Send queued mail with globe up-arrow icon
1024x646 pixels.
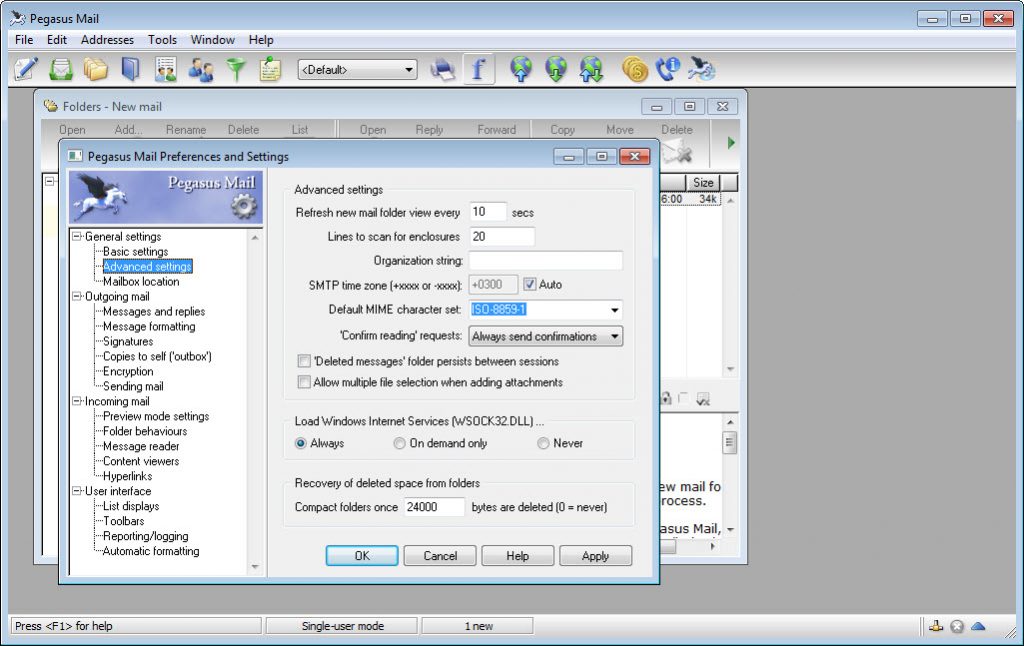[521, 69]
